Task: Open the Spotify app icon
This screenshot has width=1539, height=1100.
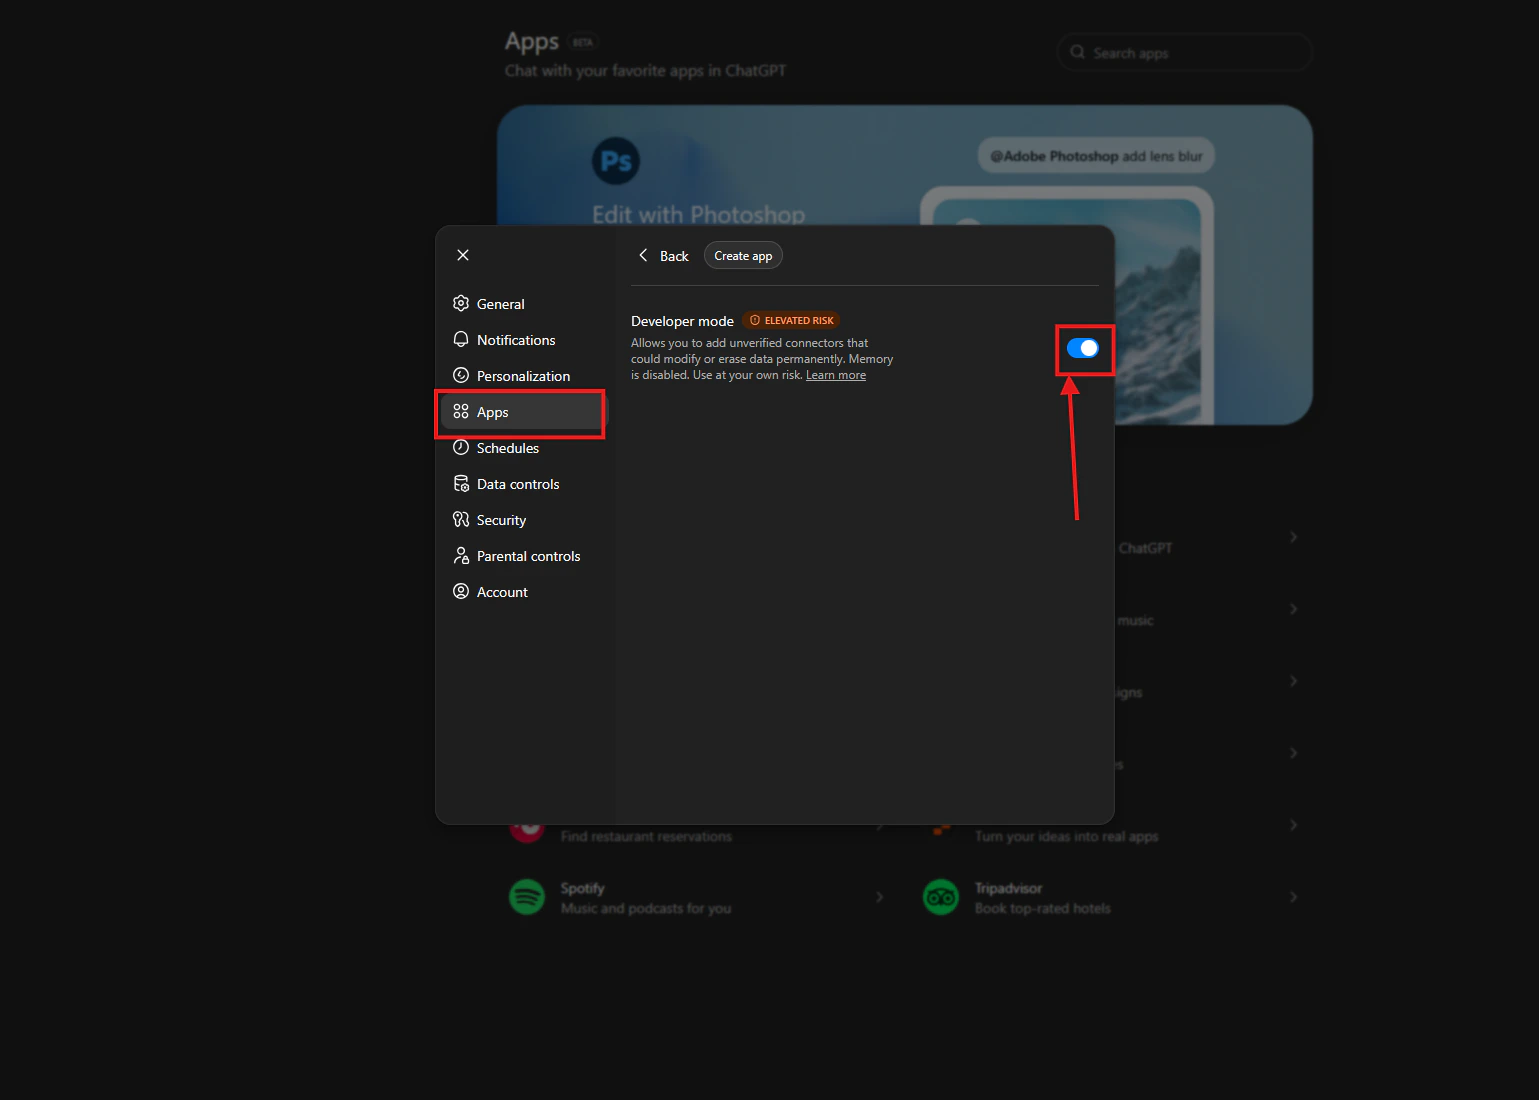Action: 527,897
